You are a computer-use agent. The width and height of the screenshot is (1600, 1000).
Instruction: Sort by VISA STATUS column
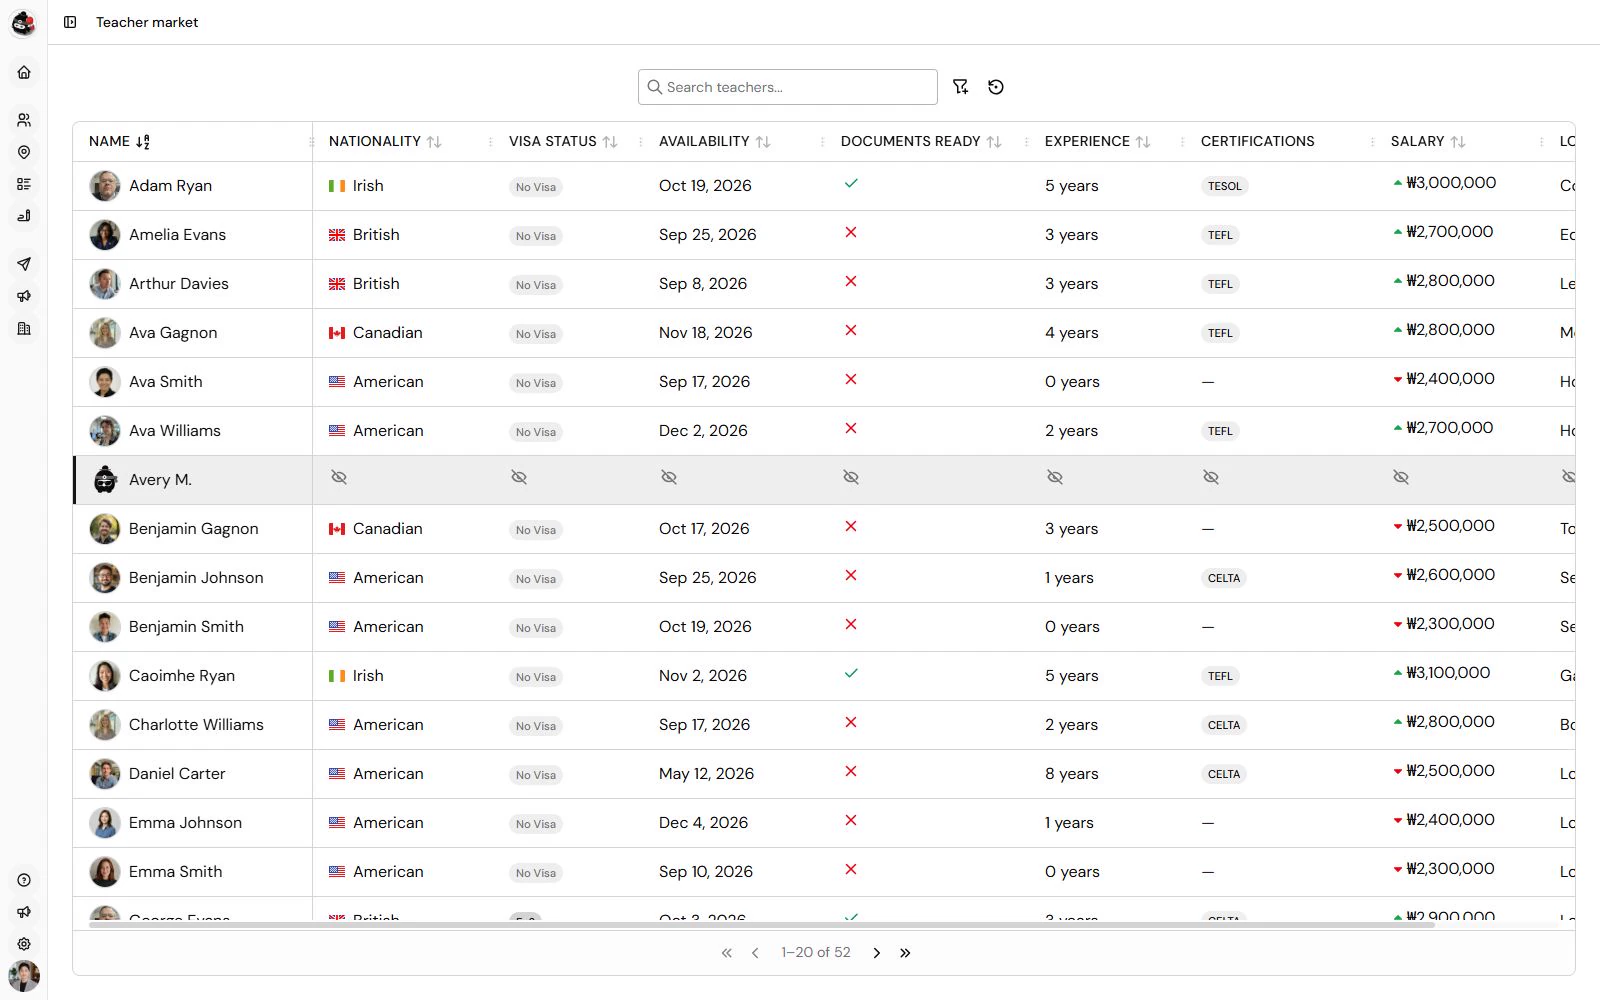(563, 142)
